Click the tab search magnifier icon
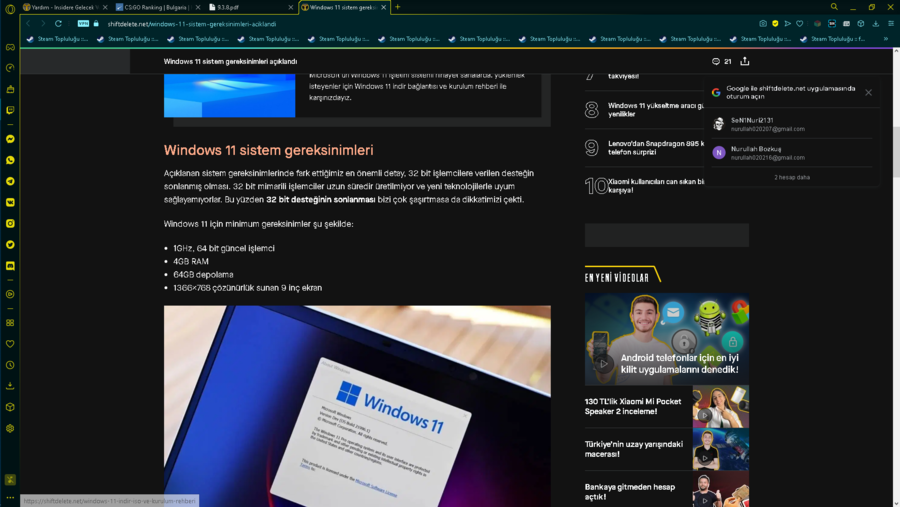 point(834,7)
